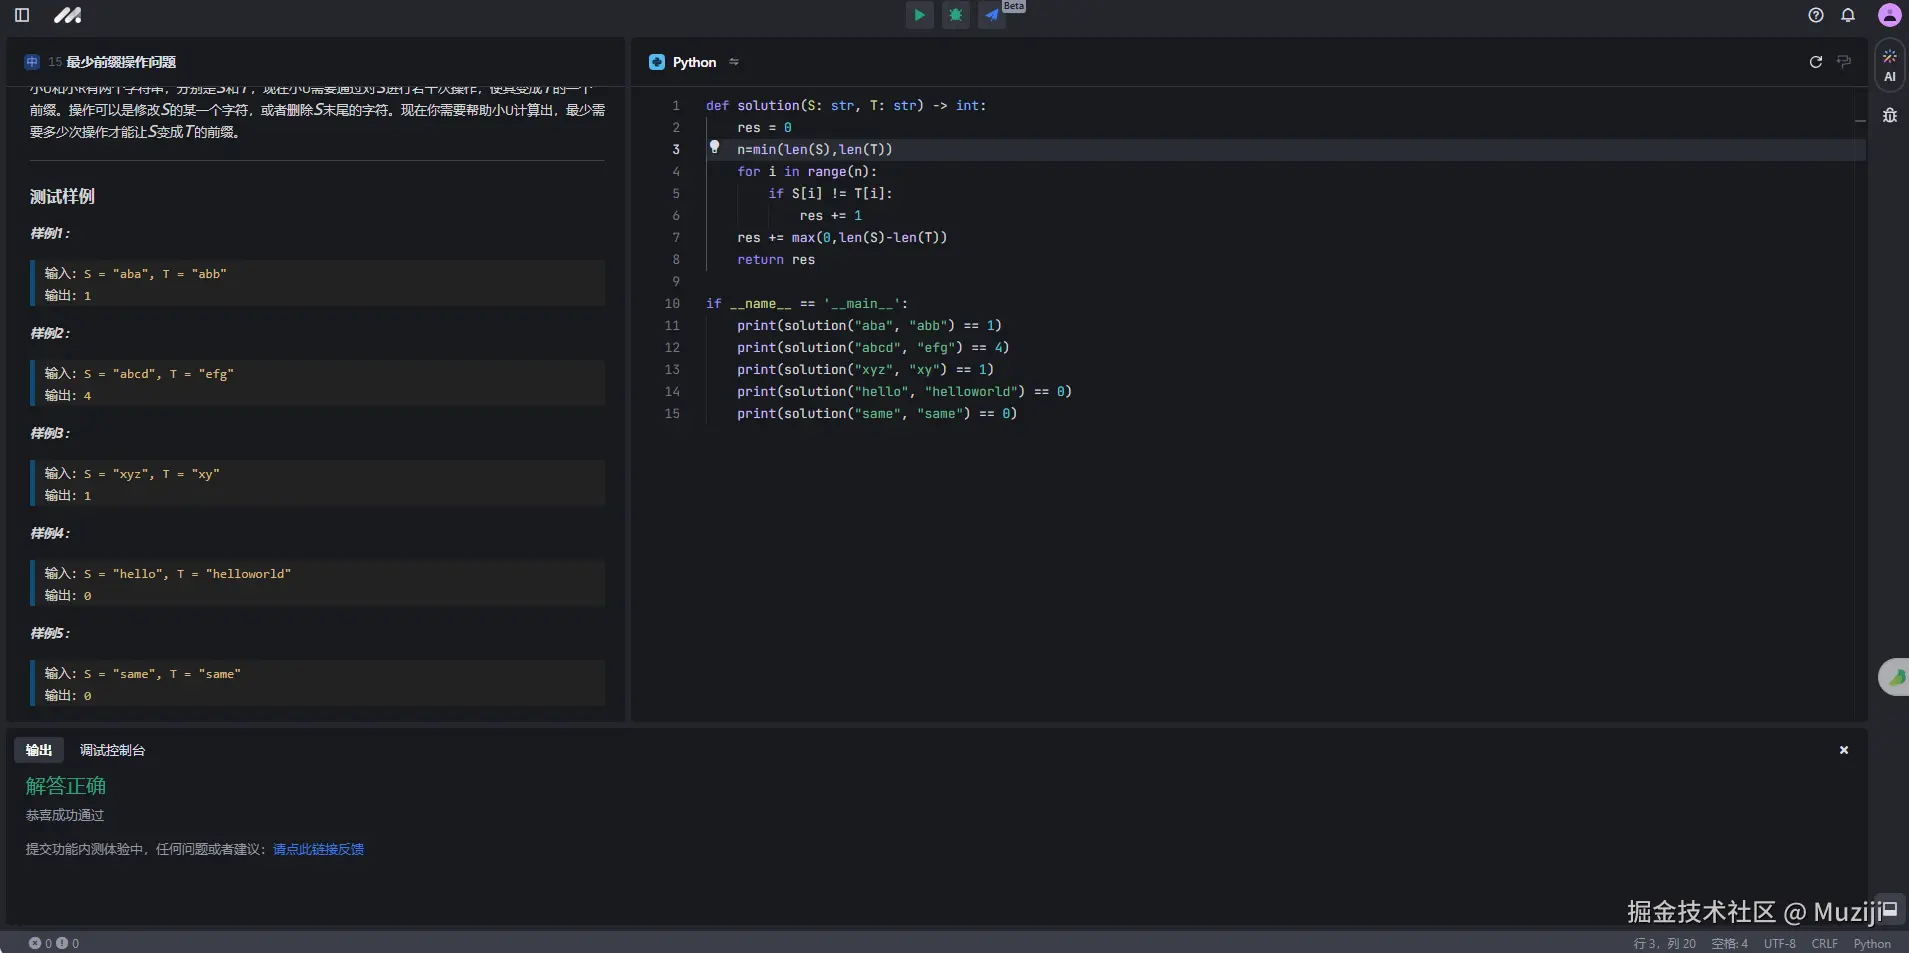This screenshot has height=953, width=1909.
Task: Run the code with the green play button
Action: pyautogui.click(x=919, y=15)
